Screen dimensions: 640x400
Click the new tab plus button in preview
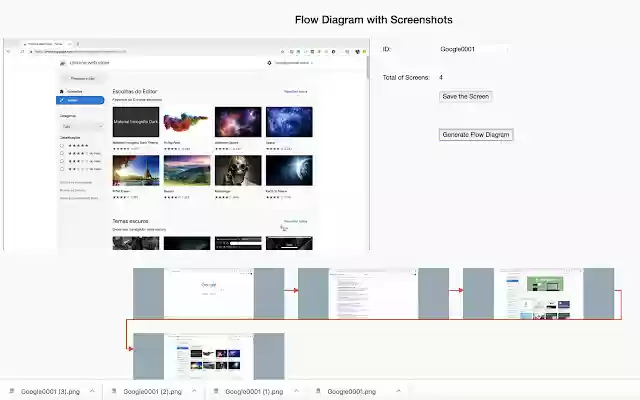[78, 43]
